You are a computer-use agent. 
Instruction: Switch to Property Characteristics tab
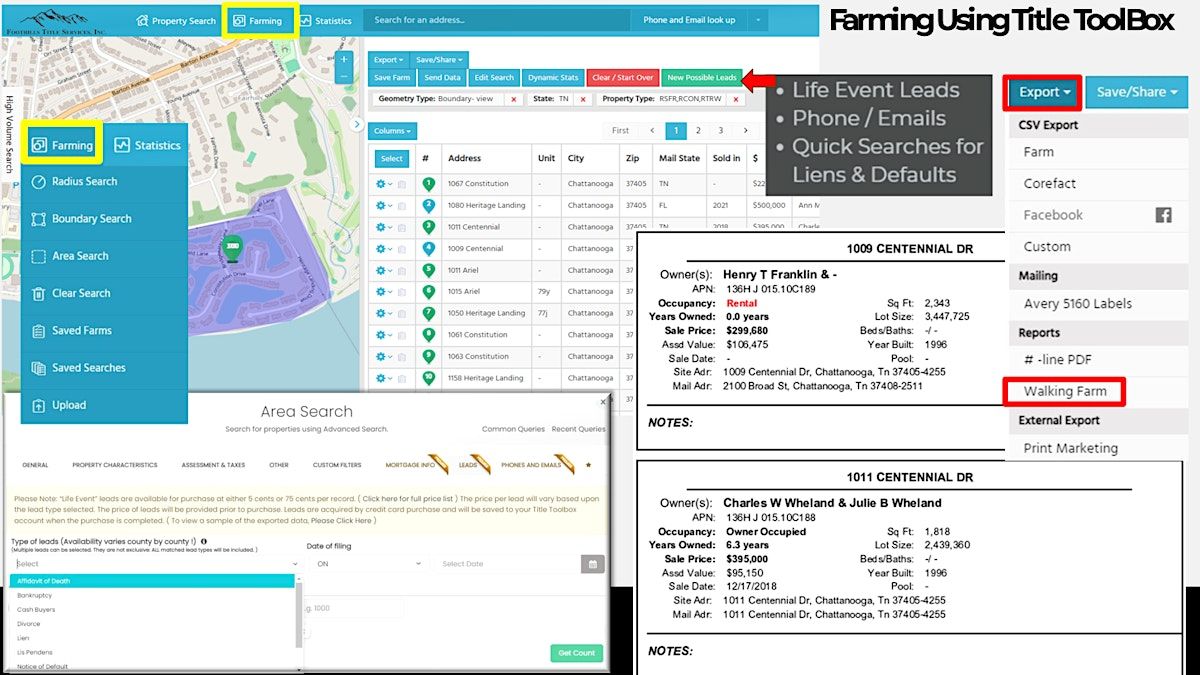(114, 465)
